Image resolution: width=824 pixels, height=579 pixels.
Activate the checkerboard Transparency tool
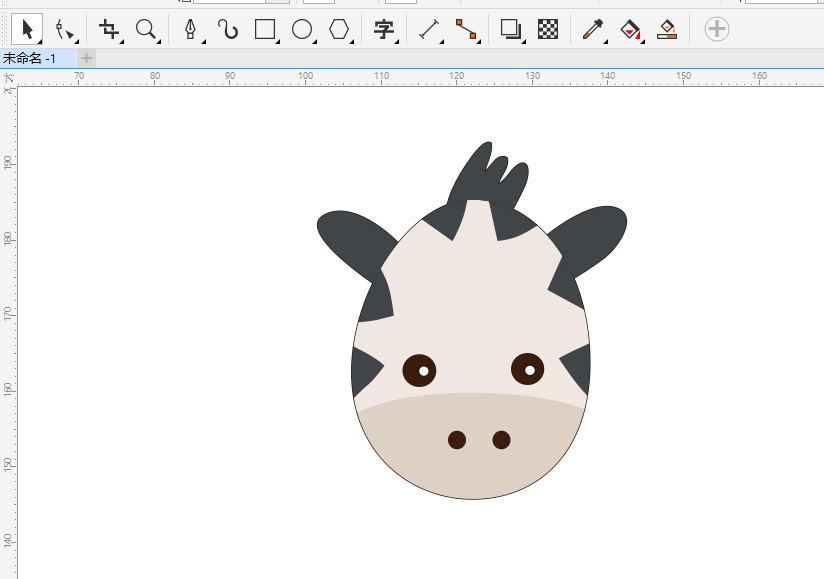pyautogui.click(x=548, y=29)
